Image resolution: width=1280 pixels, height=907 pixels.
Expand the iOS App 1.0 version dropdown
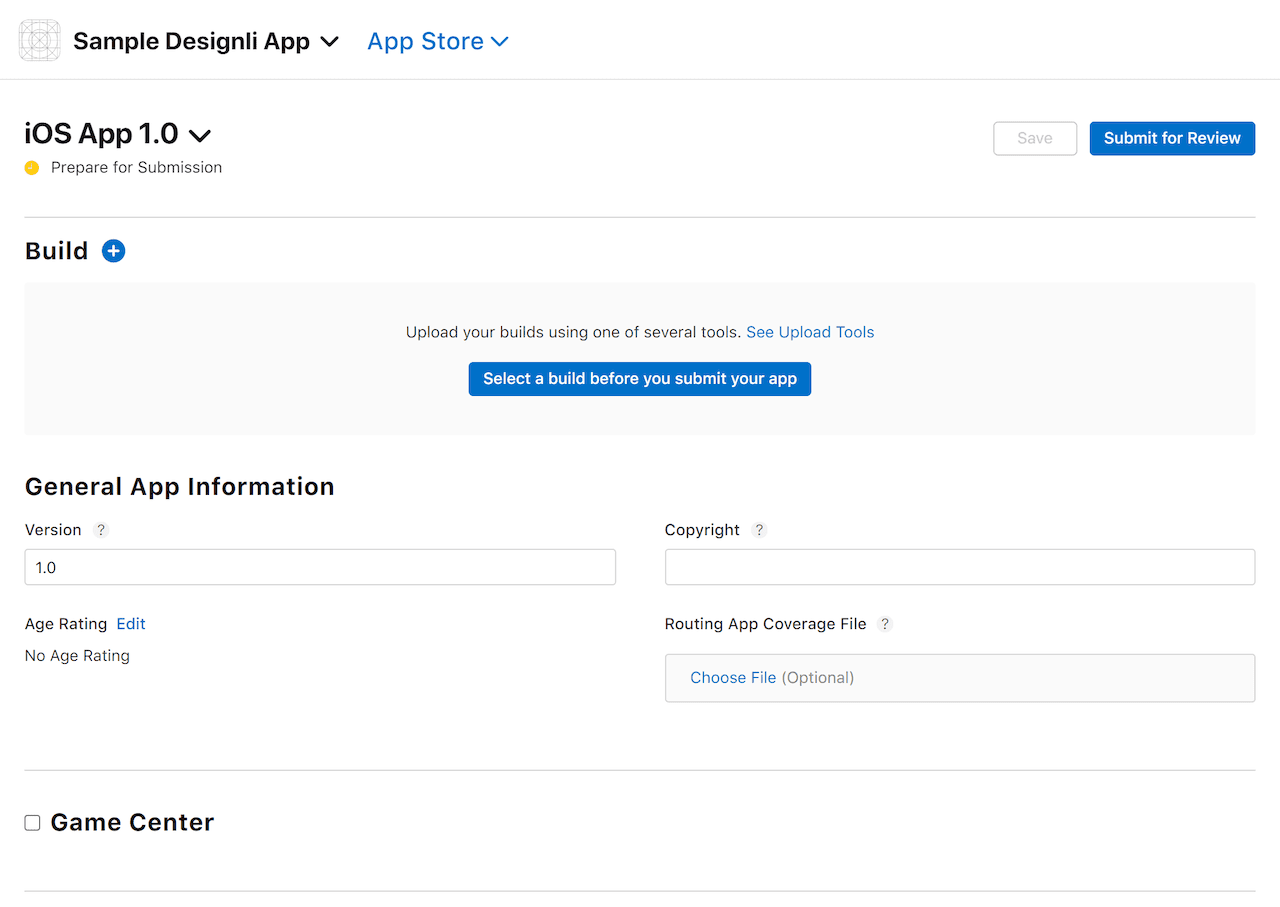[200, 134]
